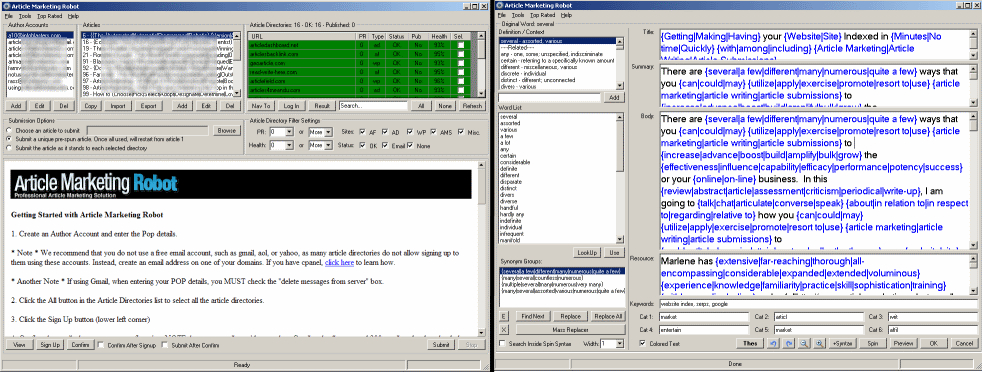Open Tools menu in spin editor window
982x372 pixels.
point(518,14)
